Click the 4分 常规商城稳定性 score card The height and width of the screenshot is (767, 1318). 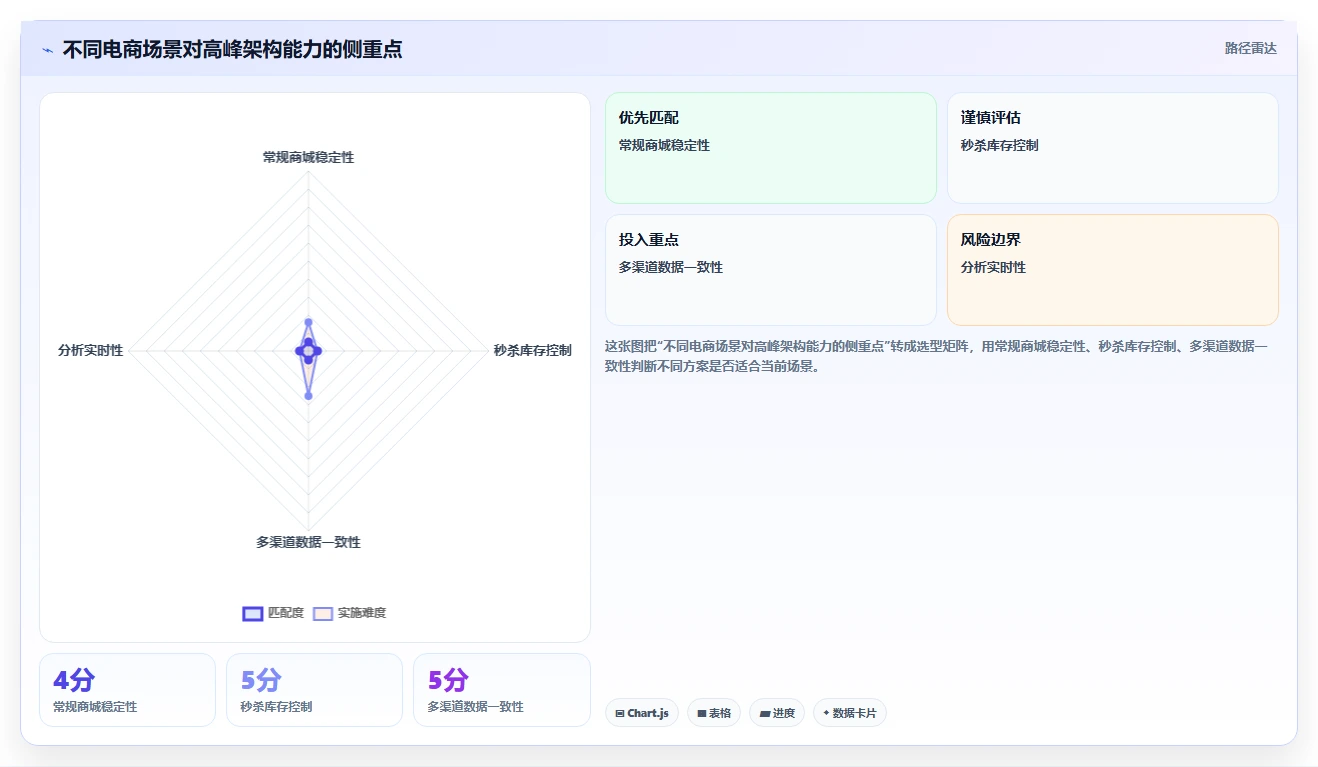tap(127, 690)
